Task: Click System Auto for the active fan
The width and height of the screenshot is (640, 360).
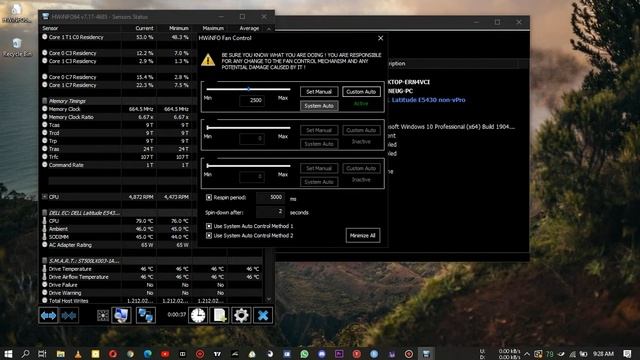Action: tap(319, 106)
